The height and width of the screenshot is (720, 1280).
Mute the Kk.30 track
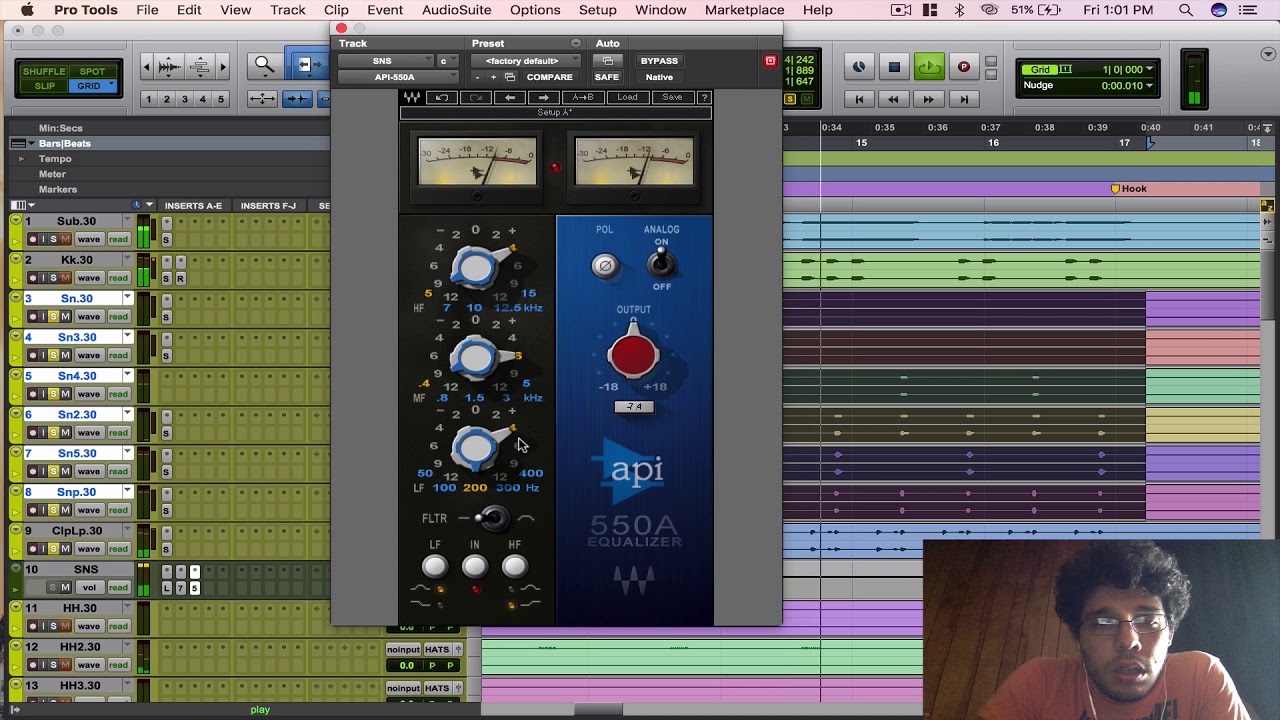65,278
